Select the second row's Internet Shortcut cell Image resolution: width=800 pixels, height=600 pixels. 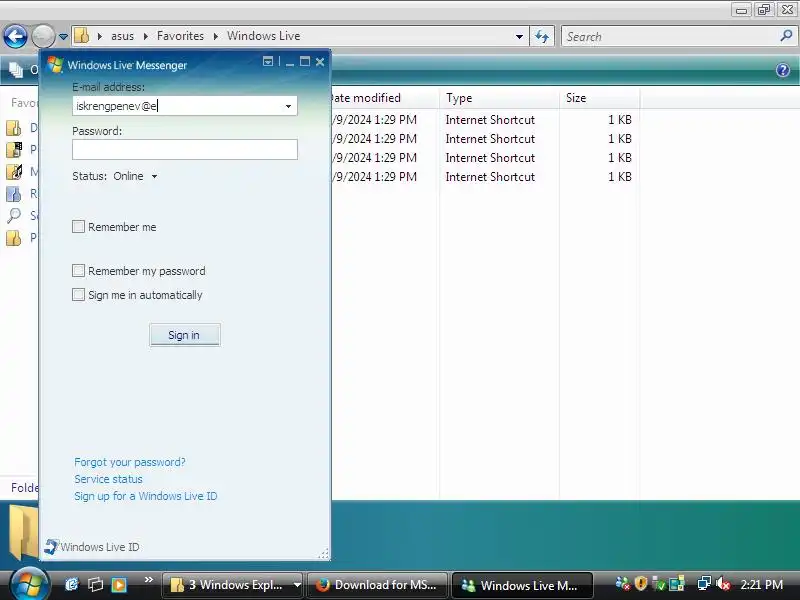[x=490, y=139]
